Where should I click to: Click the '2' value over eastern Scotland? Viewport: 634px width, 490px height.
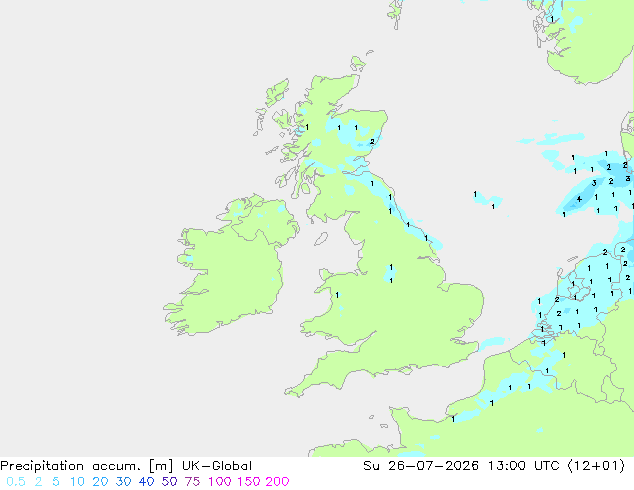372,142
